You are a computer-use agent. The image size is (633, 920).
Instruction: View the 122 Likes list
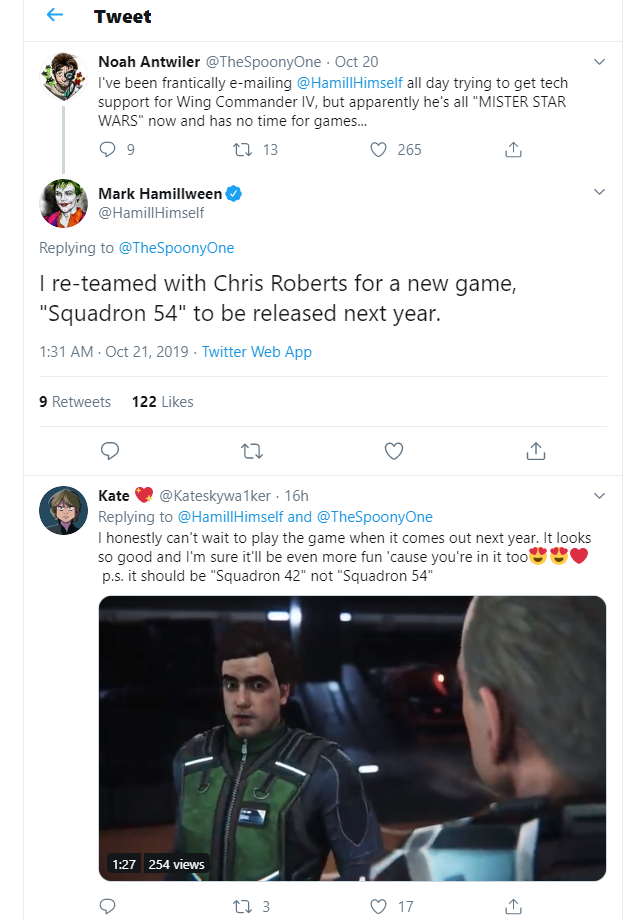click(163, 402)
